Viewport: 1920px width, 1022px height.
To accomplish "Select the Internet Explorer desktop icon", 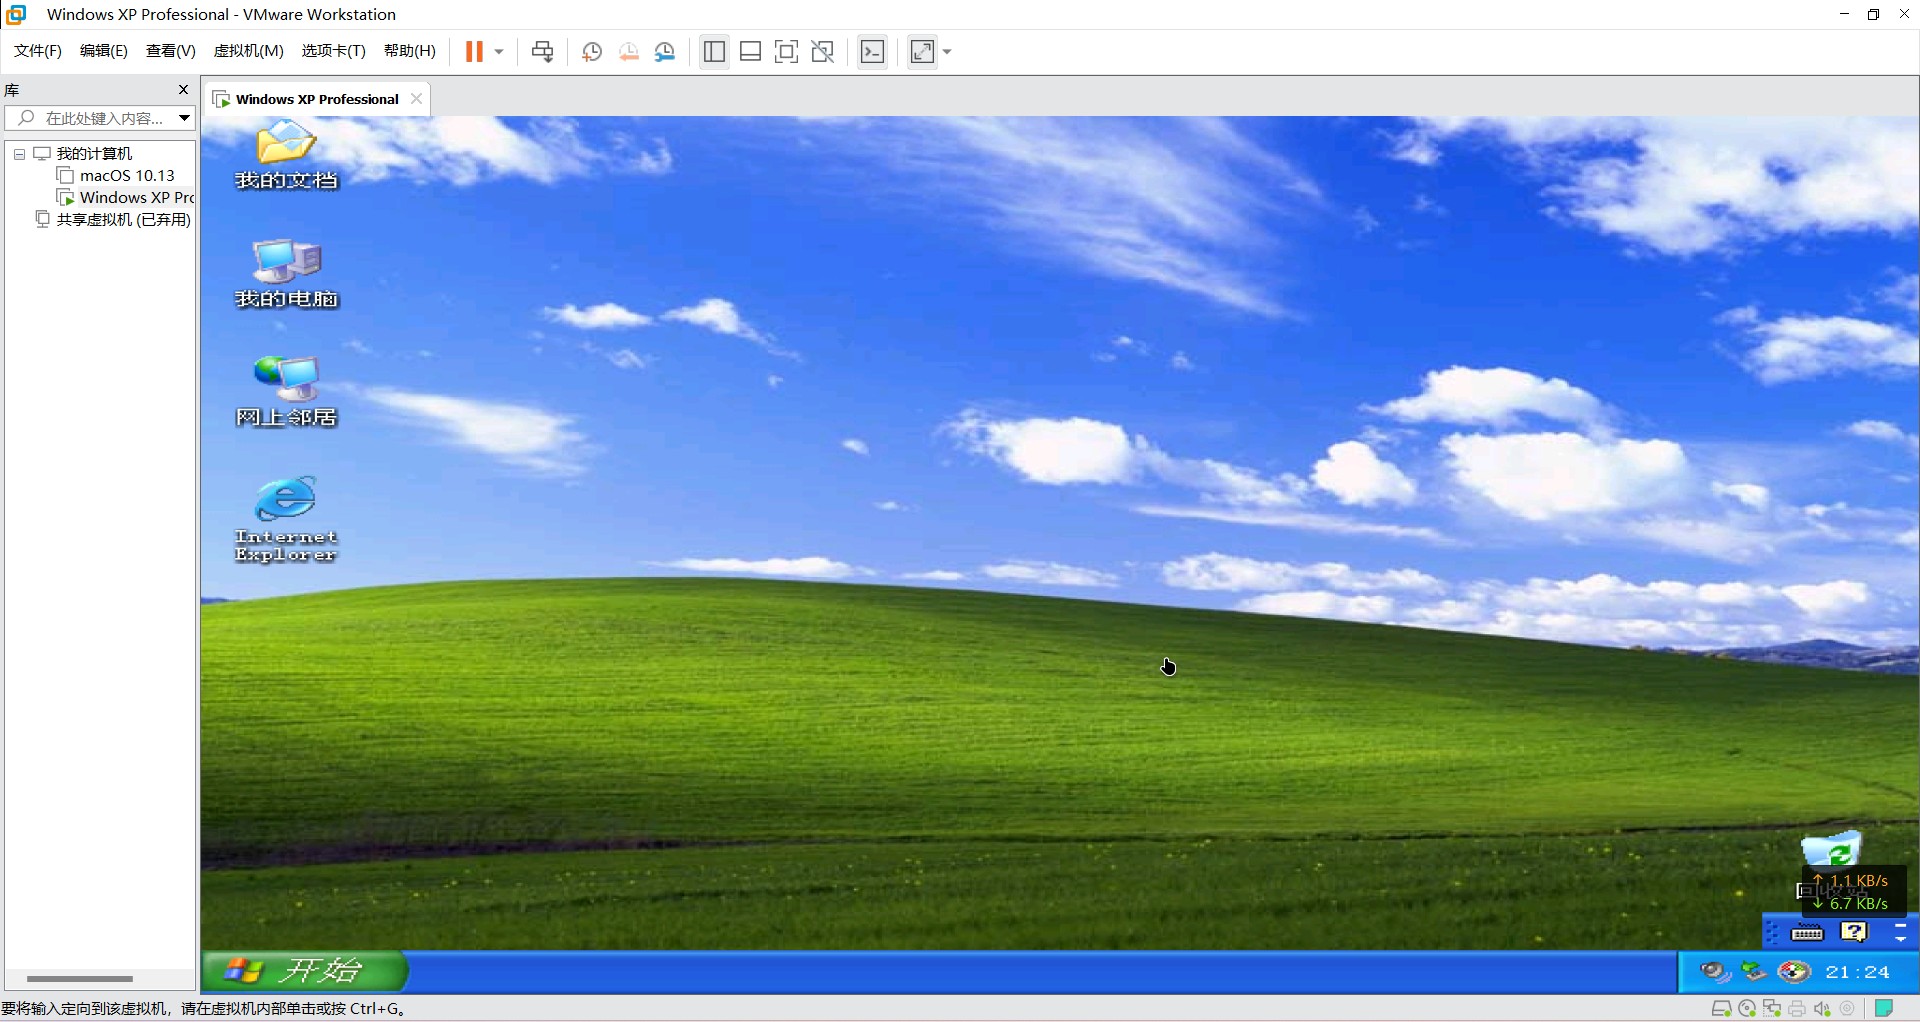I will [x=286, y=518].
